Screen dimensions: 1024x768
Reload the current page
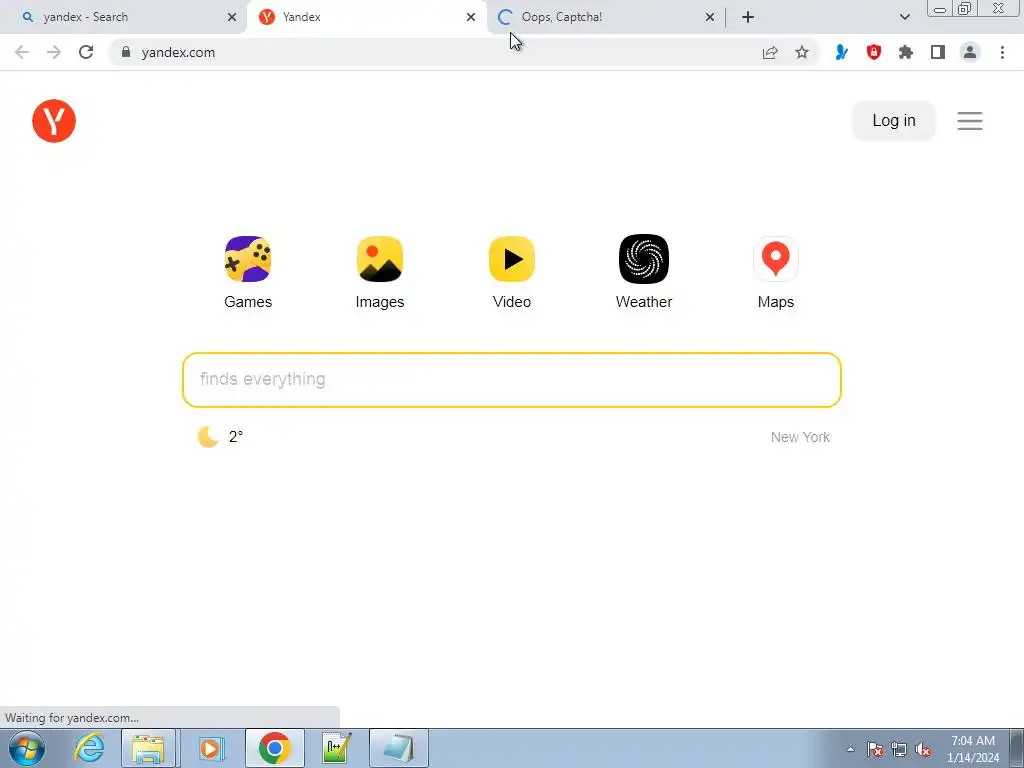click(x=86, y=52)
